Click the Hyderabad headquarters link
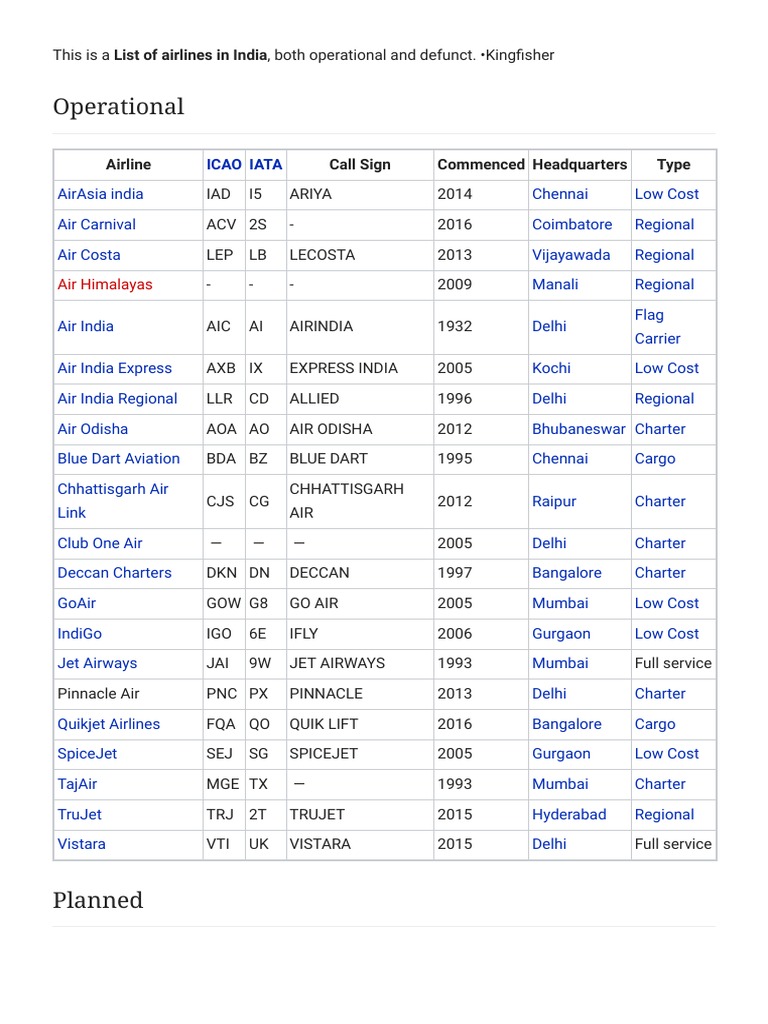Viewport: 768px width, 1024px height. point(568,814)
